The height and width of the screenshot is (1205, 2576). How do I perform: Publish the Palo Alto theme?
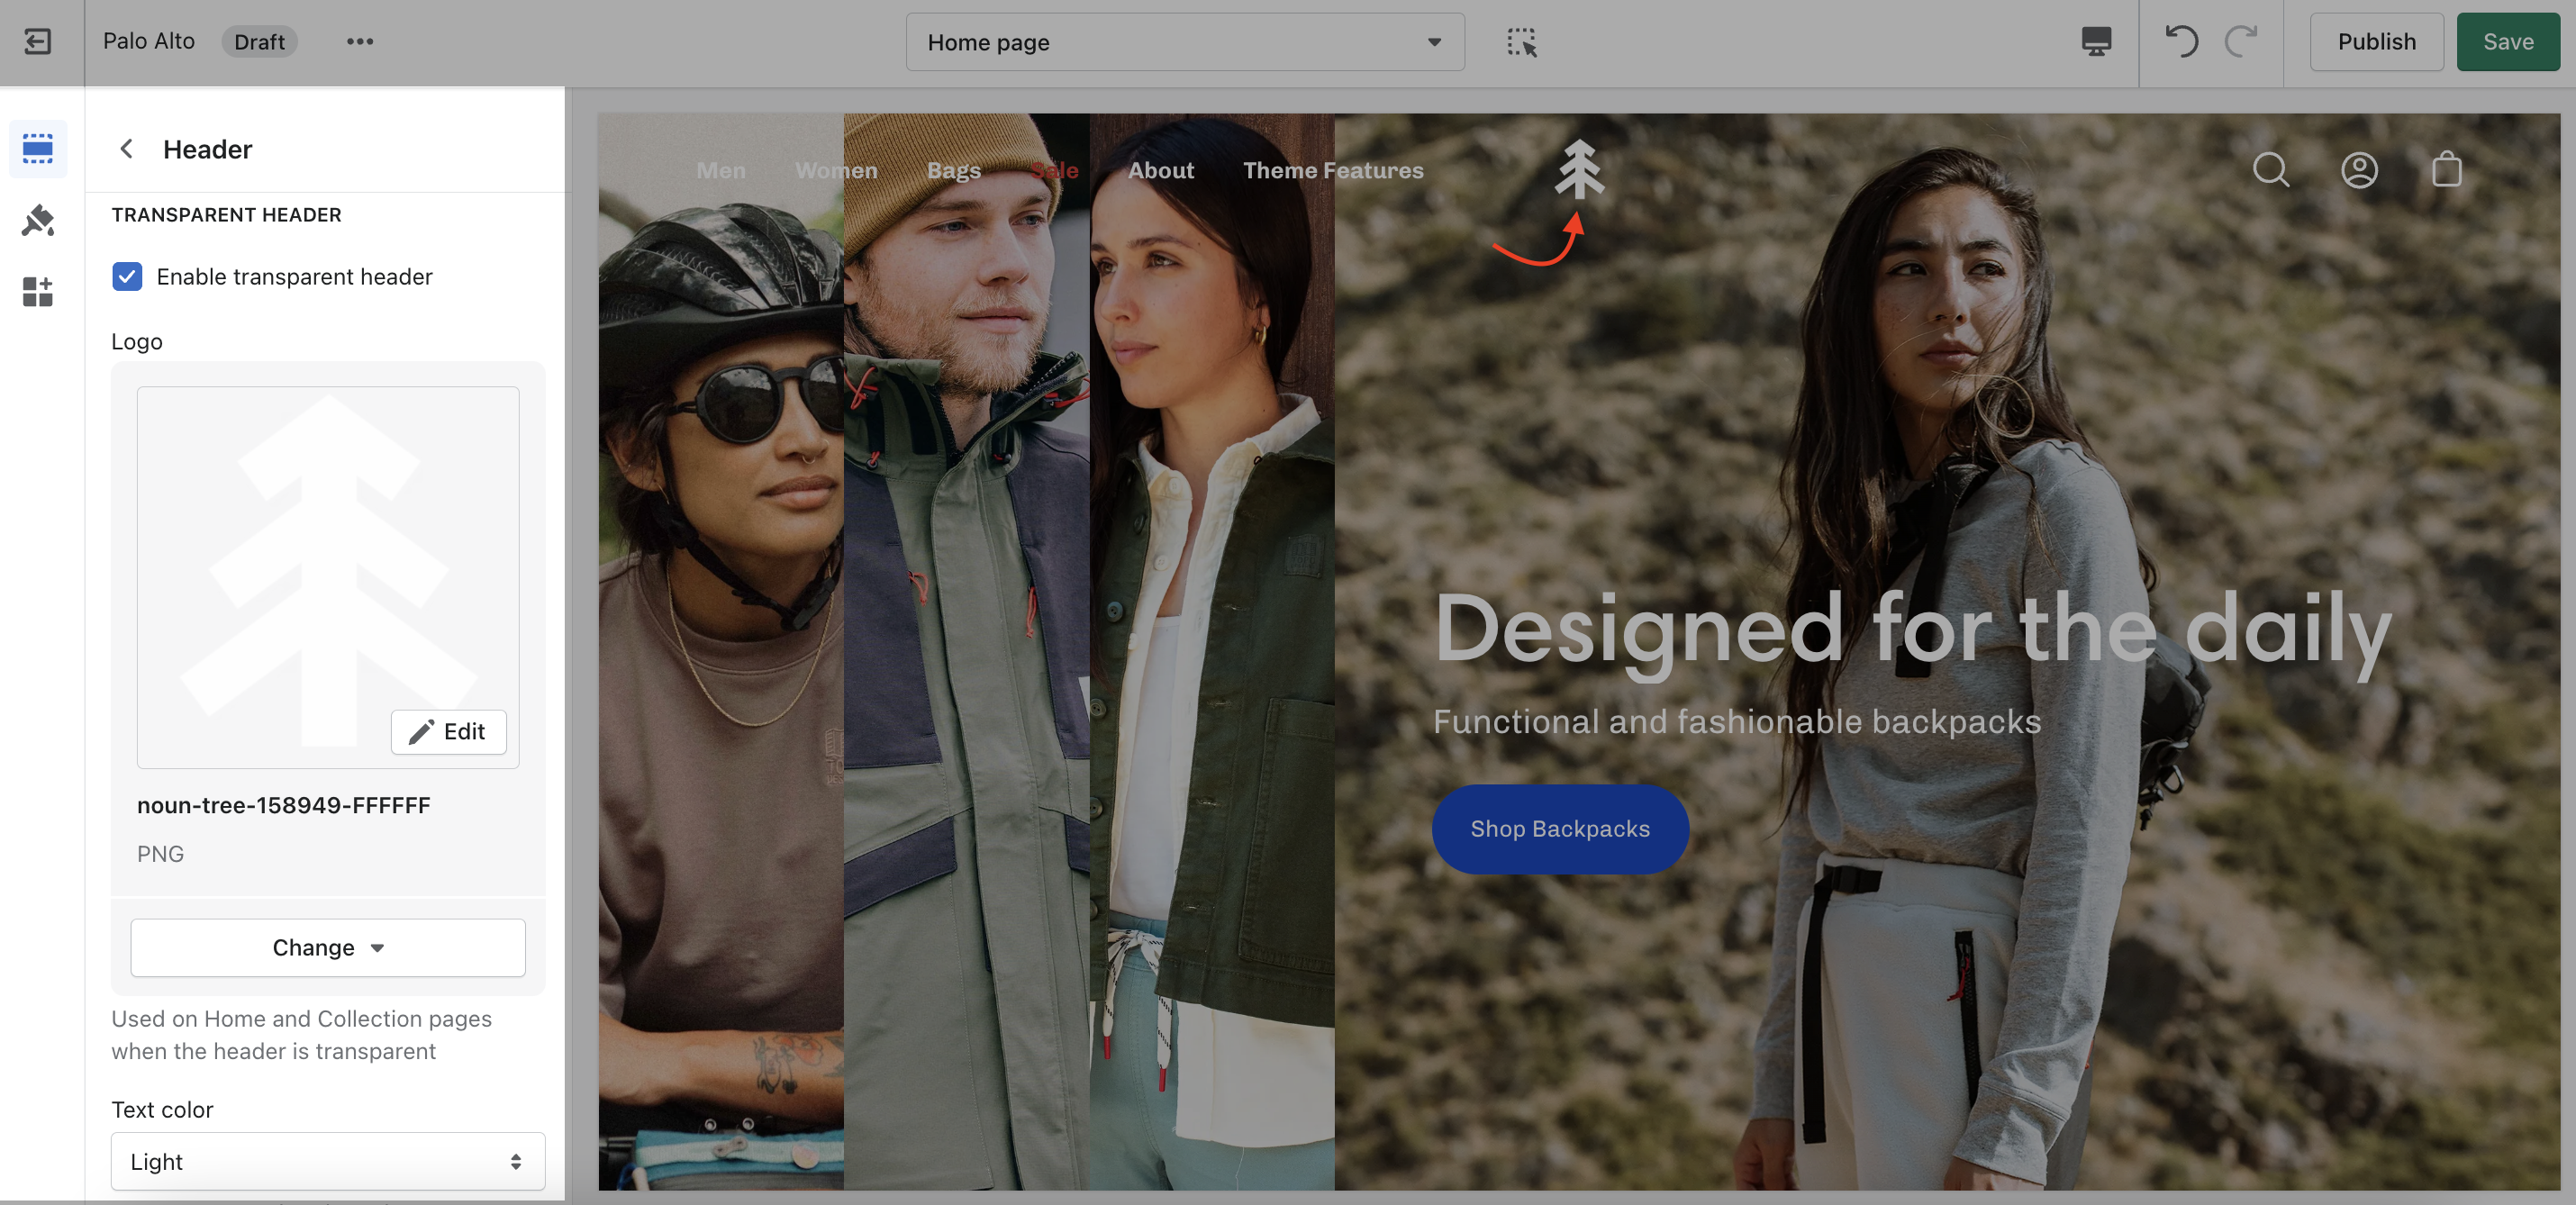click(2375, 41)
